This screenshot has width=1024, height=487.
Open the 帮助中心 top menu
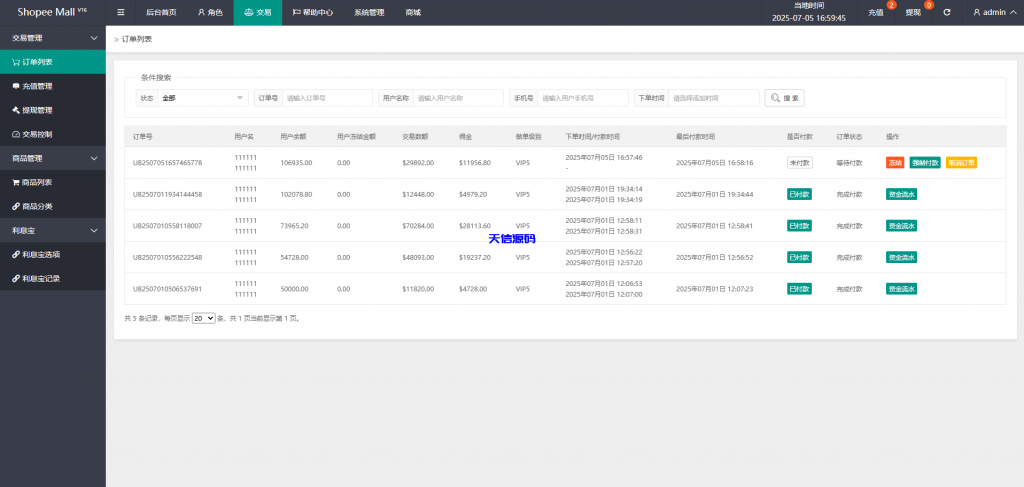coord(313,12)
